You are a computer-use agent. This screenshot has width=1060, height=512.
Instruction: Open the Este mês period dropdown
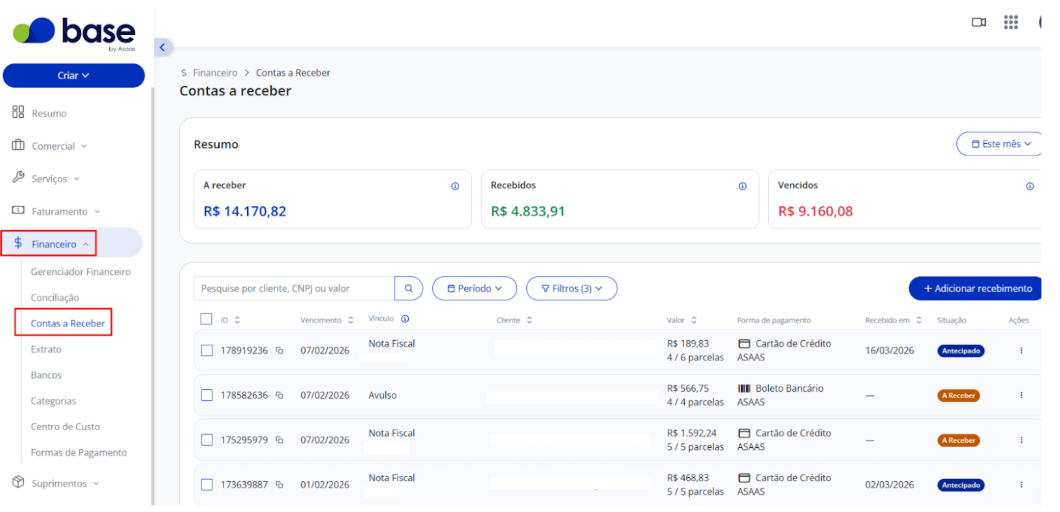tap(1000, 144)
